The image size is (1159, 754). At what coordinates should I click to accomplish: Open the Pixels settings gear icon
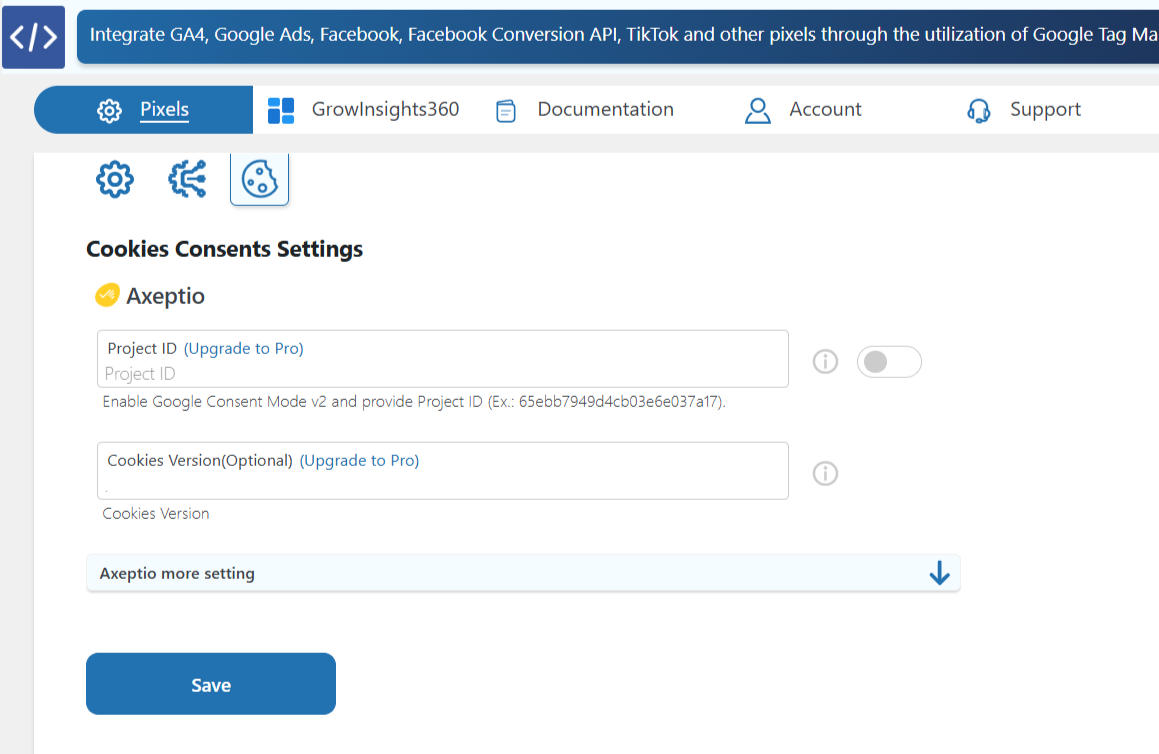click(x=114, y=180)
